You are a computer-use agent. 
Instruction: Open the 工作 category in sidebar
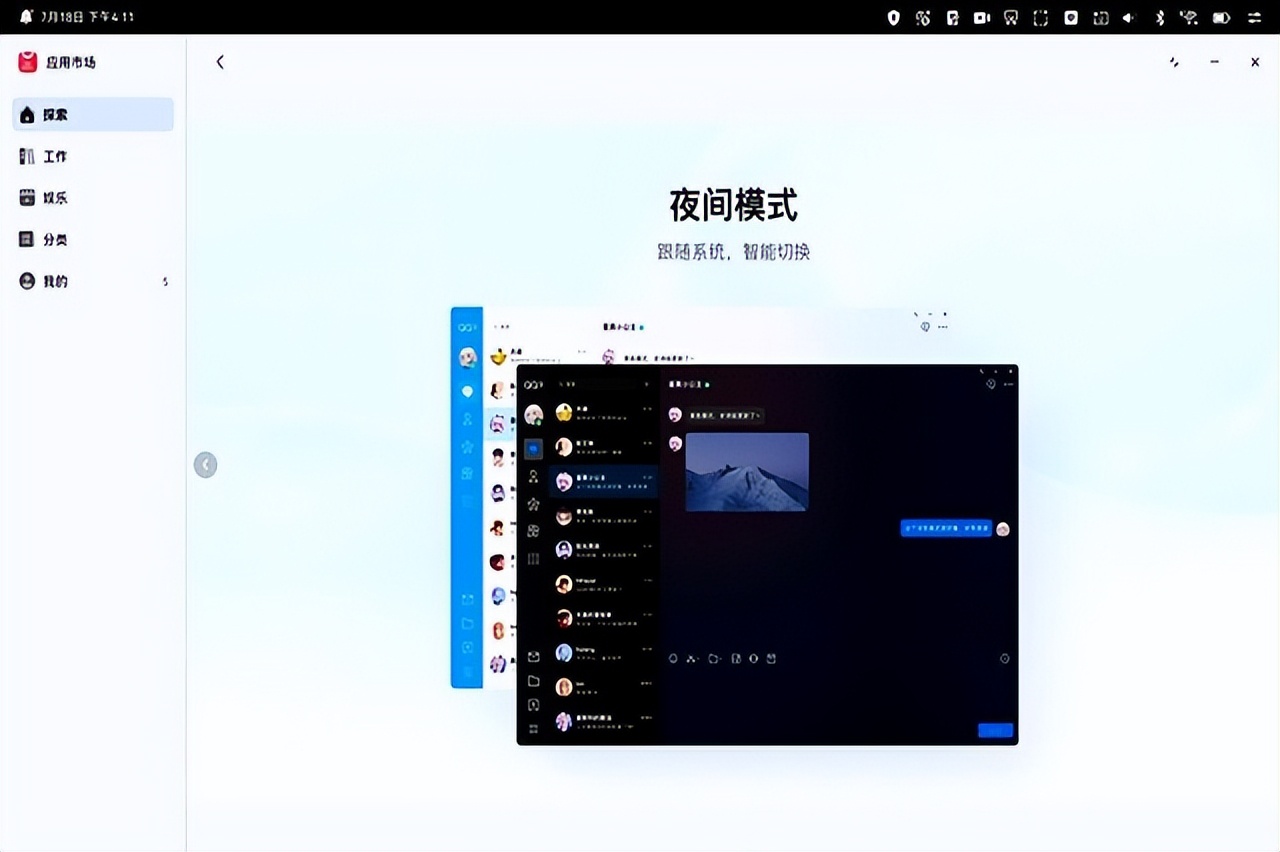tap(93, 156)
